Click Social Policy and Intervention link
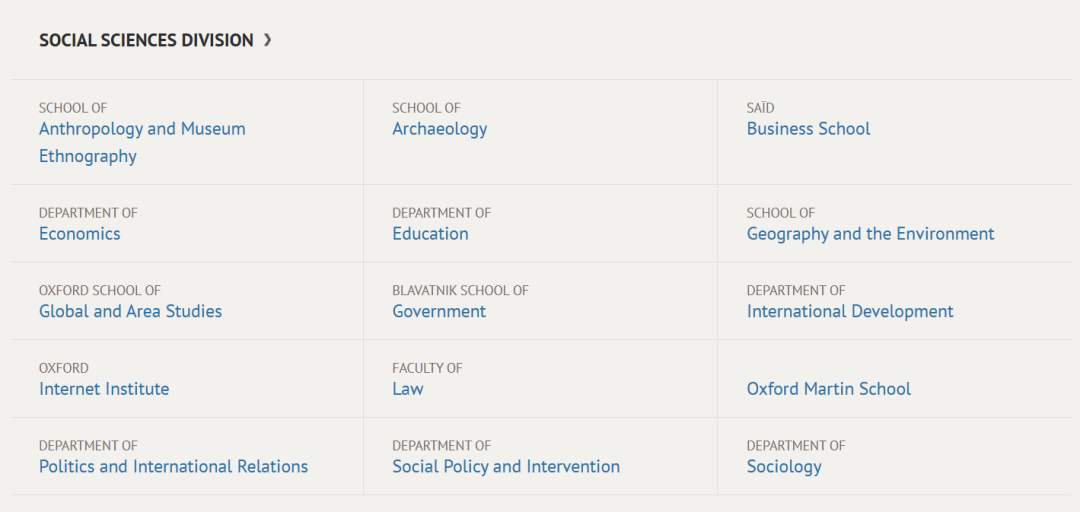Screen dimensions: 1080x512 (x=506, y=467)
